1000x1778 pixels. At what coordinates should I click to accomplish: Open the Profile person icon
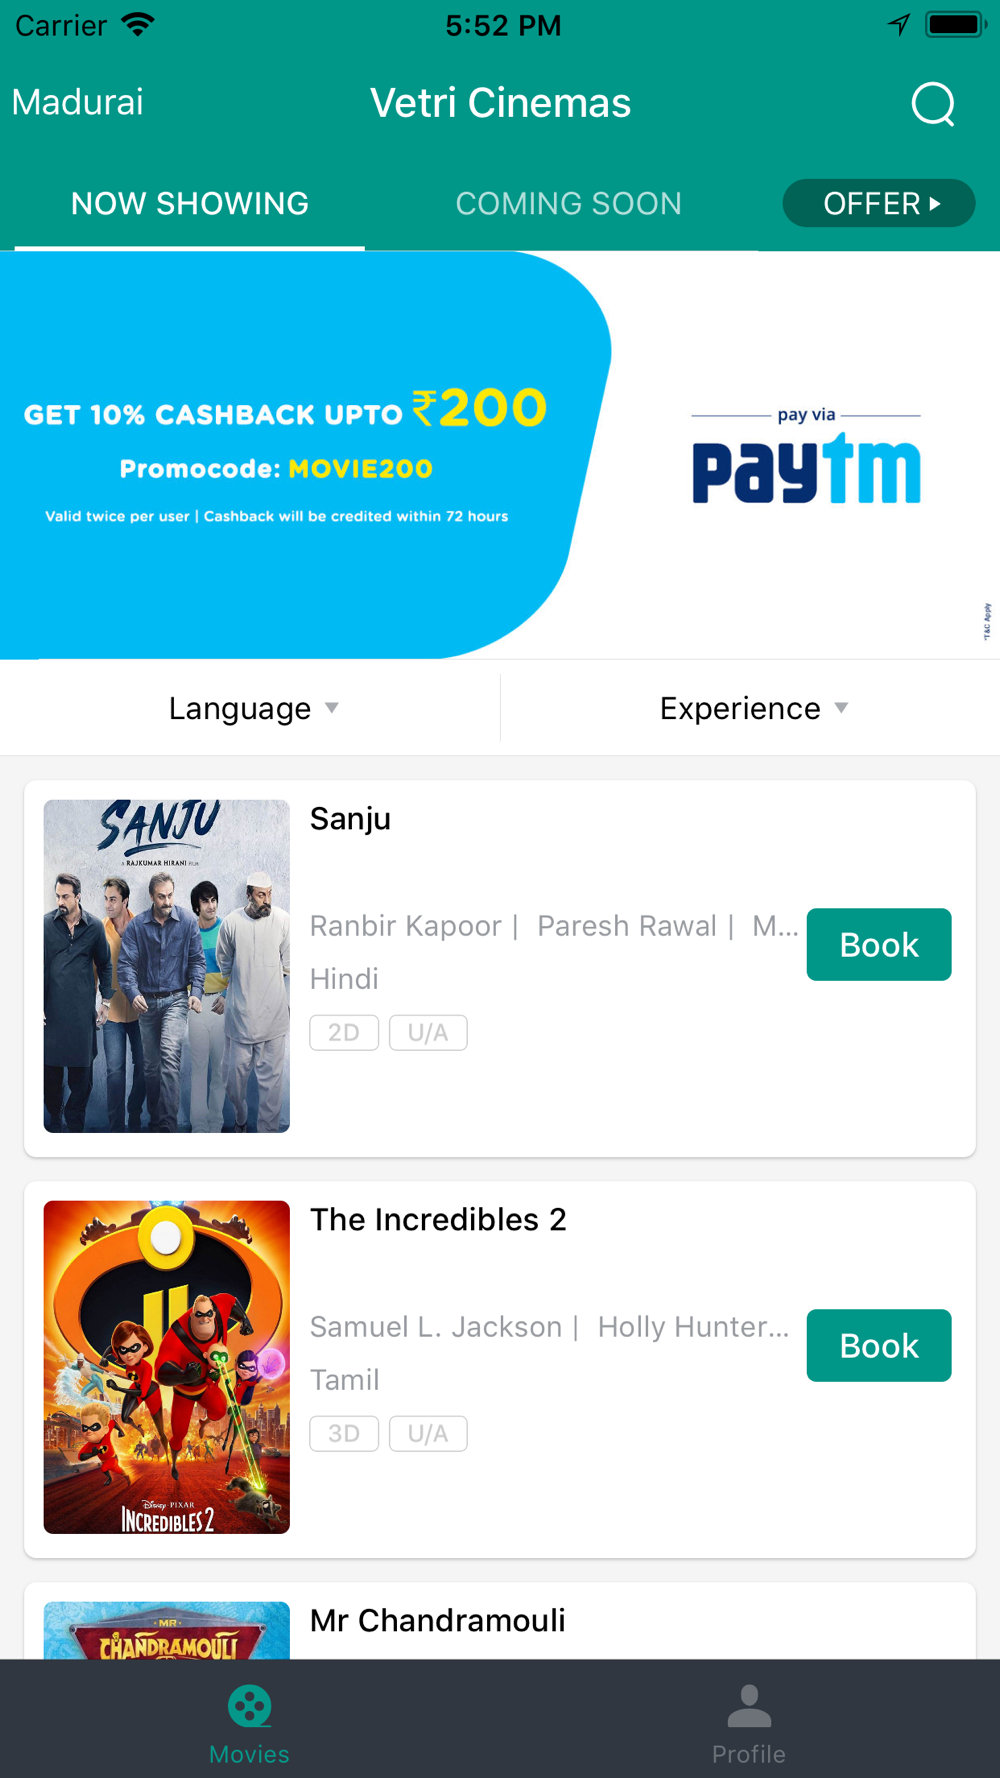click(749, 1706)
